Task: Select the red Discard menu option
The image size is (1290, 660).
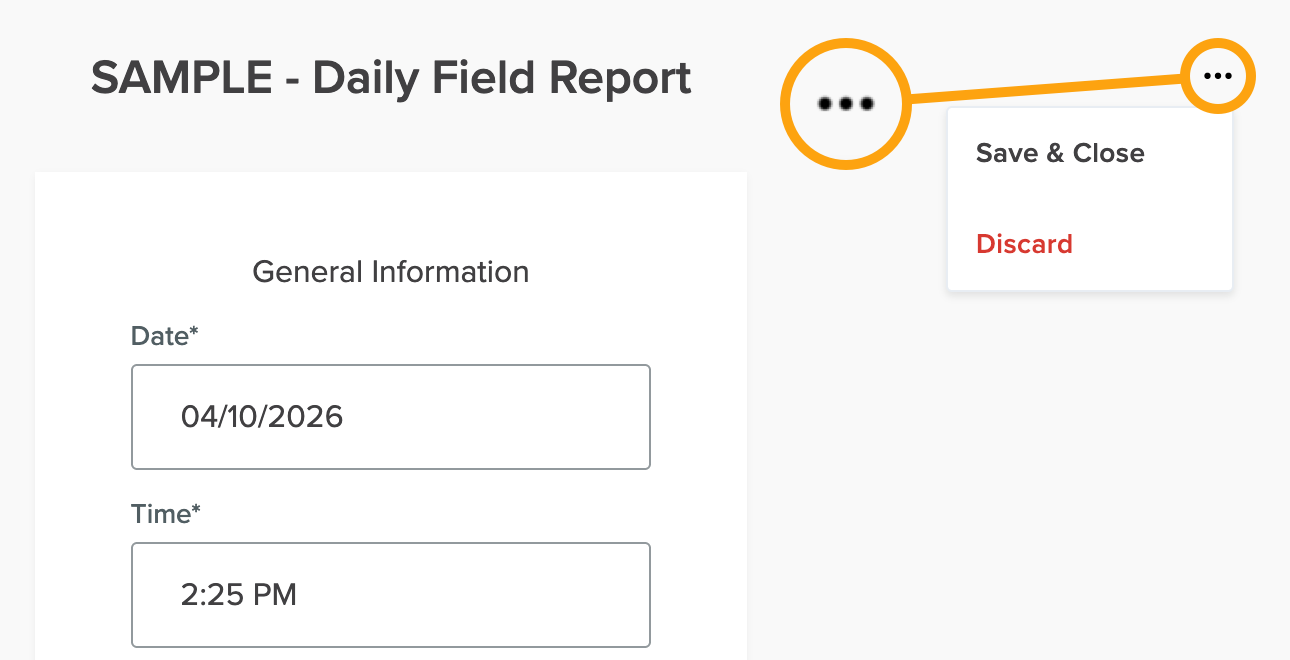Action: point(1024,244)
